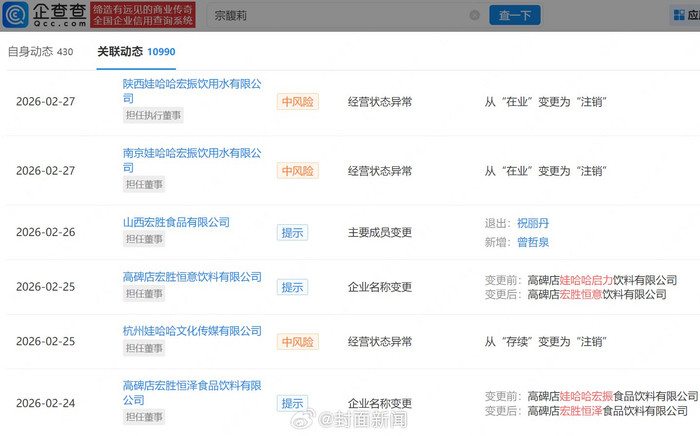Screen dimensions: 700x436
Task: Switch to the 自身动态 430 tab
Action: click(x=40, y=52)
